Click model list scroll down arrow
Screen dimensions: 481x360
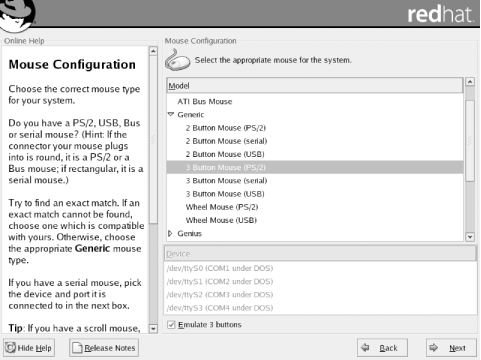(x=470, y=237)
